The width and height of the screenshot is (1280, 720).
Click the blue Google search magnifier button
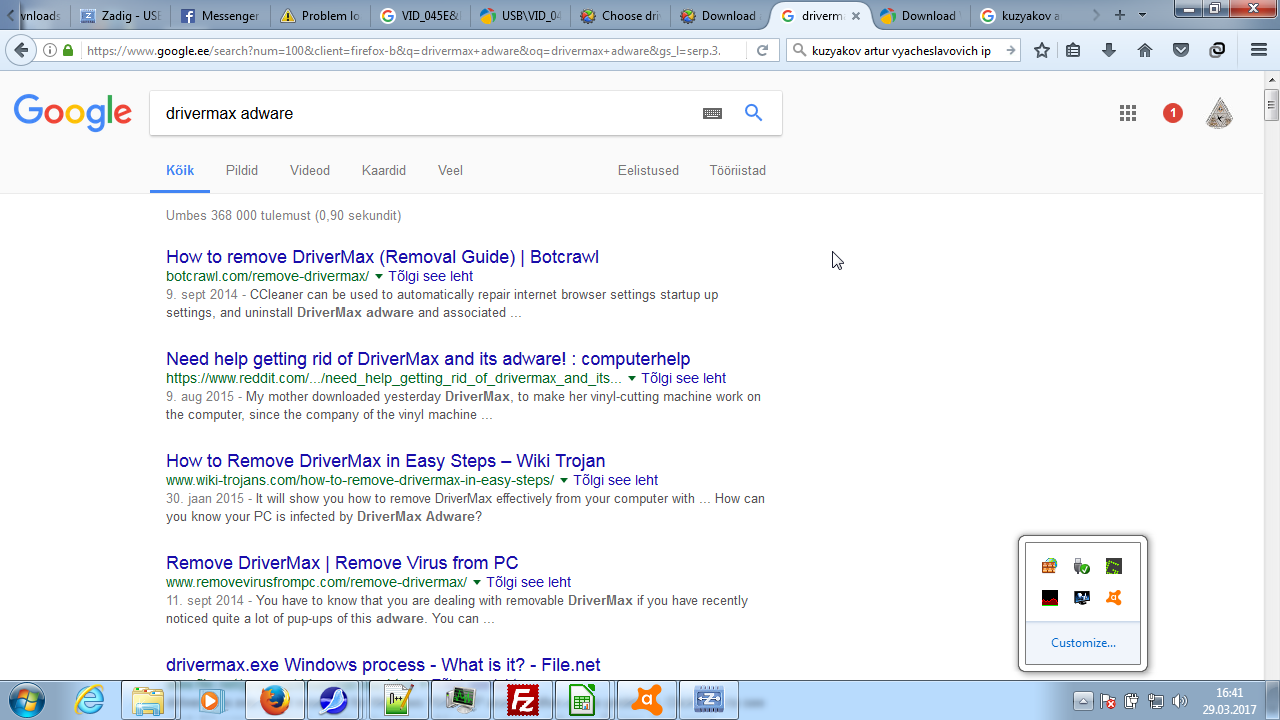[x=754, y=113]
